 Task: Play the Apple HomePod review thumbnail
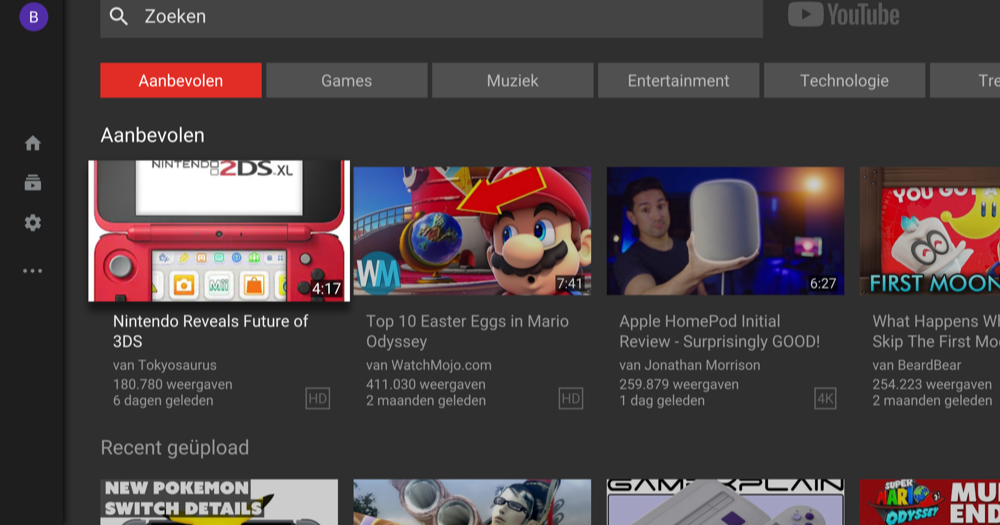coord(725,231)
